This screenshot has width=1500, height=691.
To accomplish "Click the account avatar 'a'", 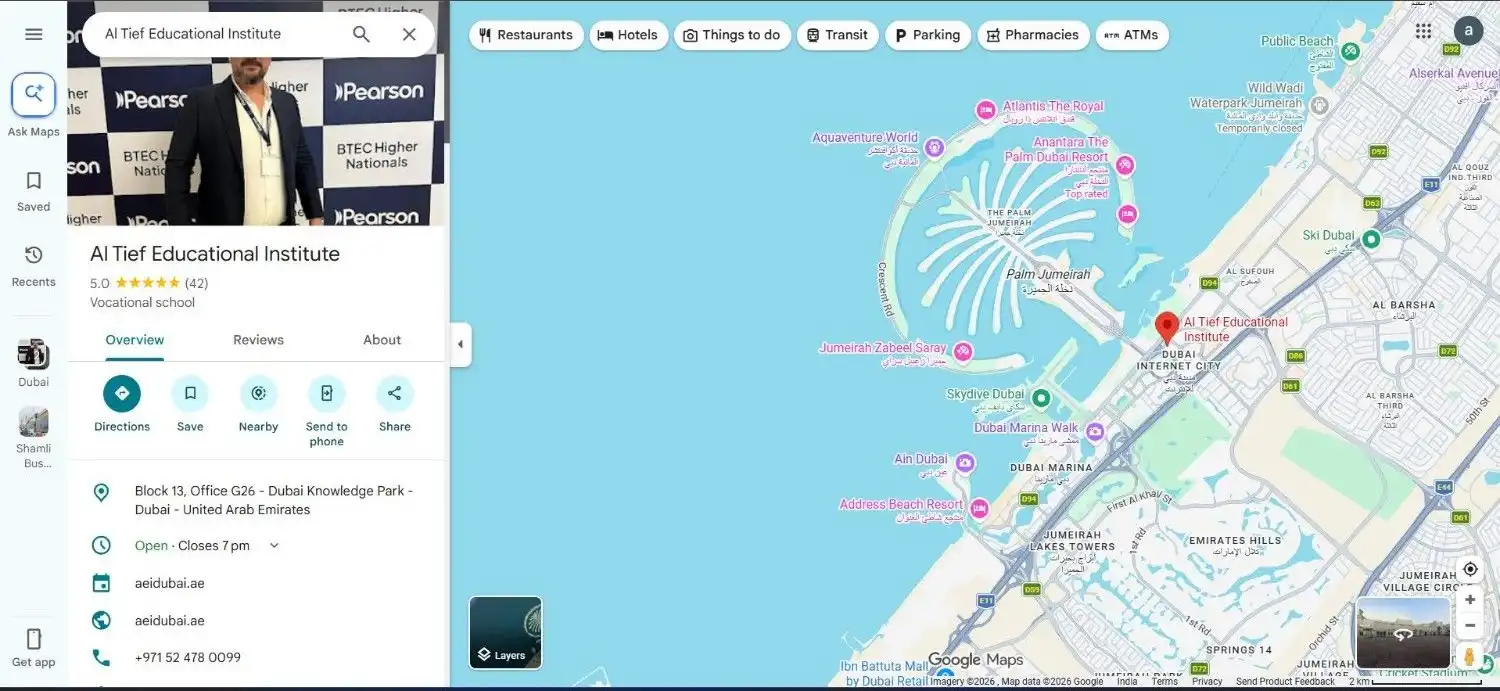I will 1468,31.
